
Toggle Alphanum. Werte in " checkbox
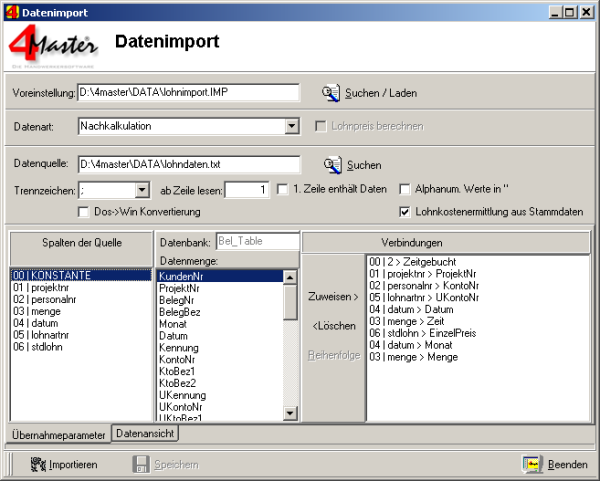click(405, 189)
